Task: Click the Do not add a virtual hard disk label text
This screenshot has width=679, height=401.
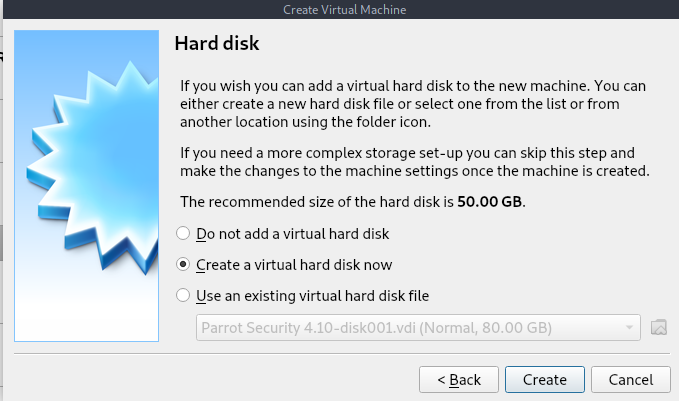Action: pos(293,234)
